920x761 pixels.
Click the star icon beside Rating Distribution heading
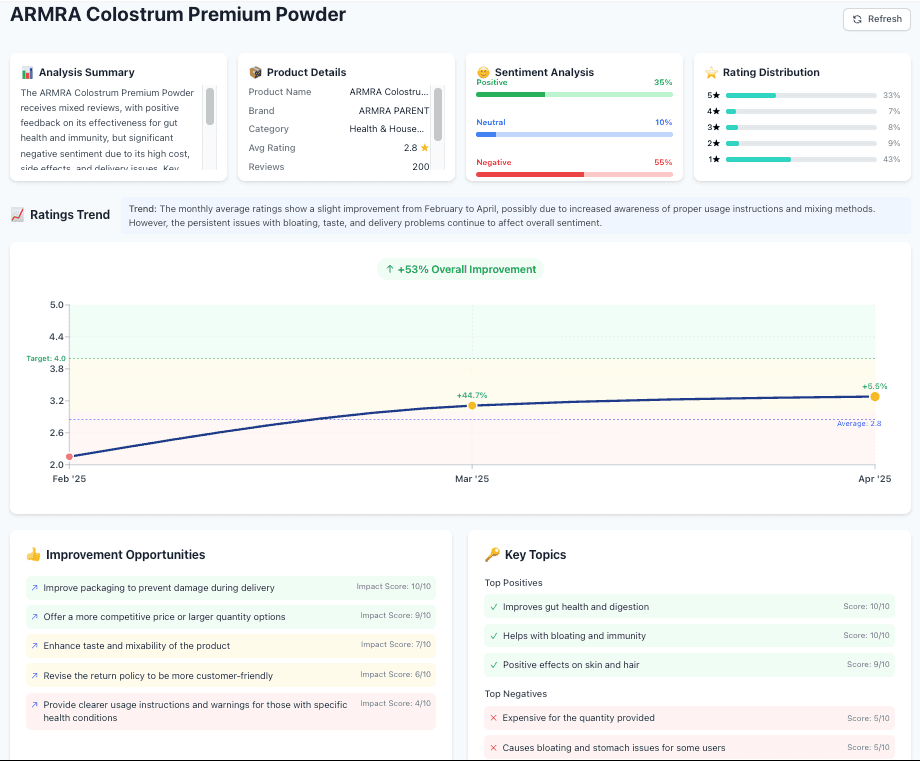point(711,72)
